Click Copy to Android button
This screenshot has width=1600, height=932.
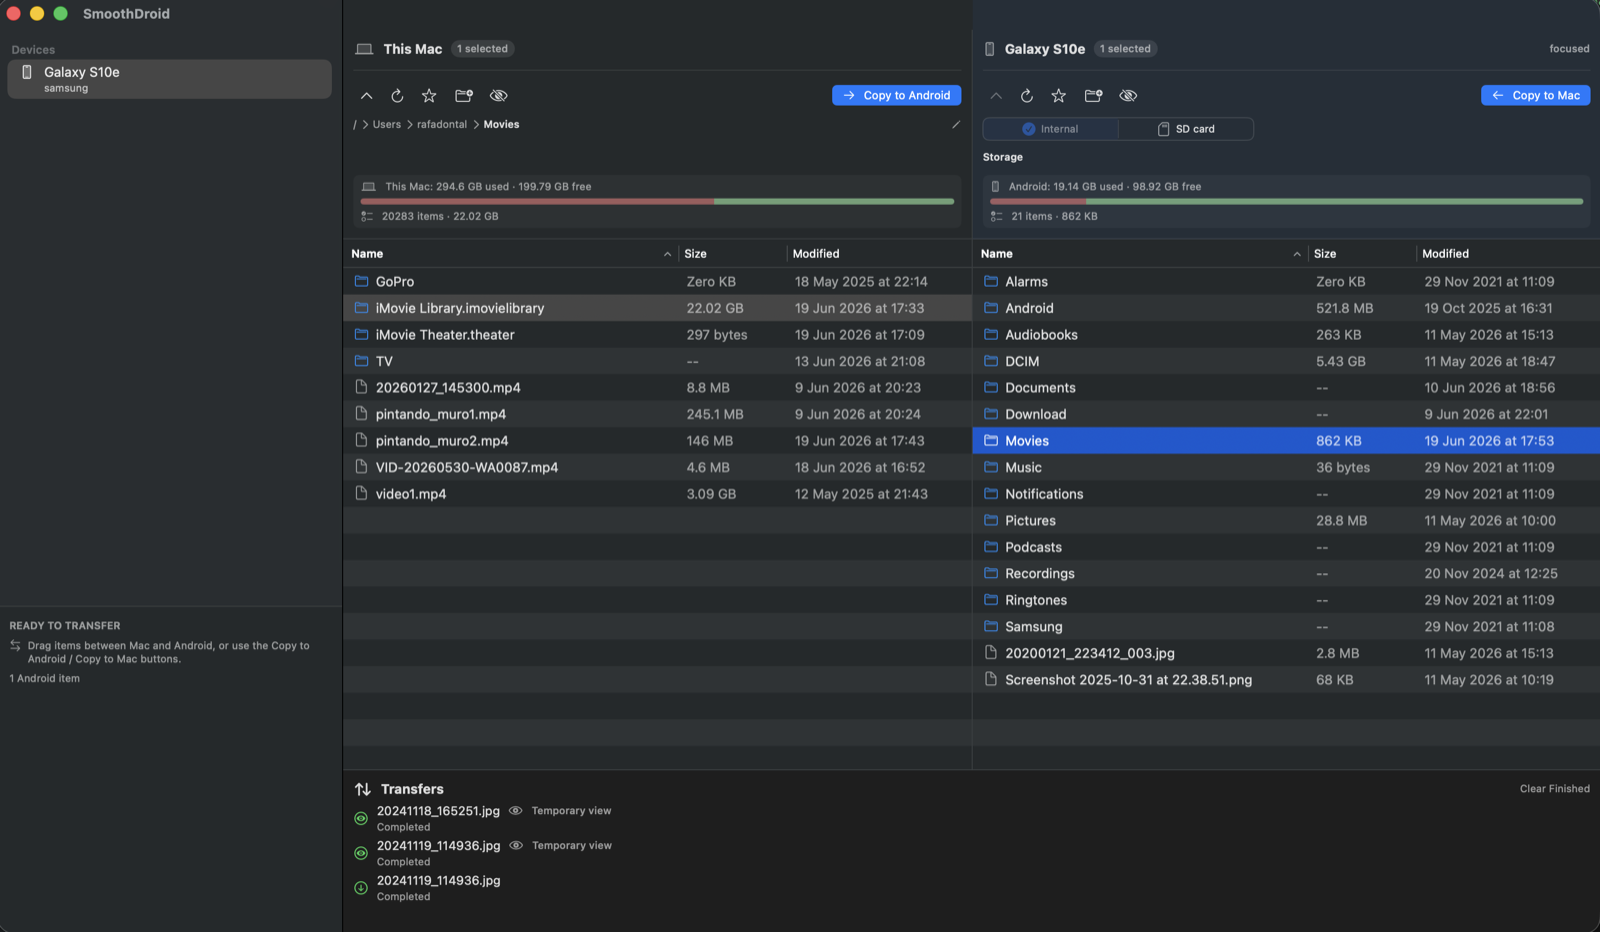(897, 95)
